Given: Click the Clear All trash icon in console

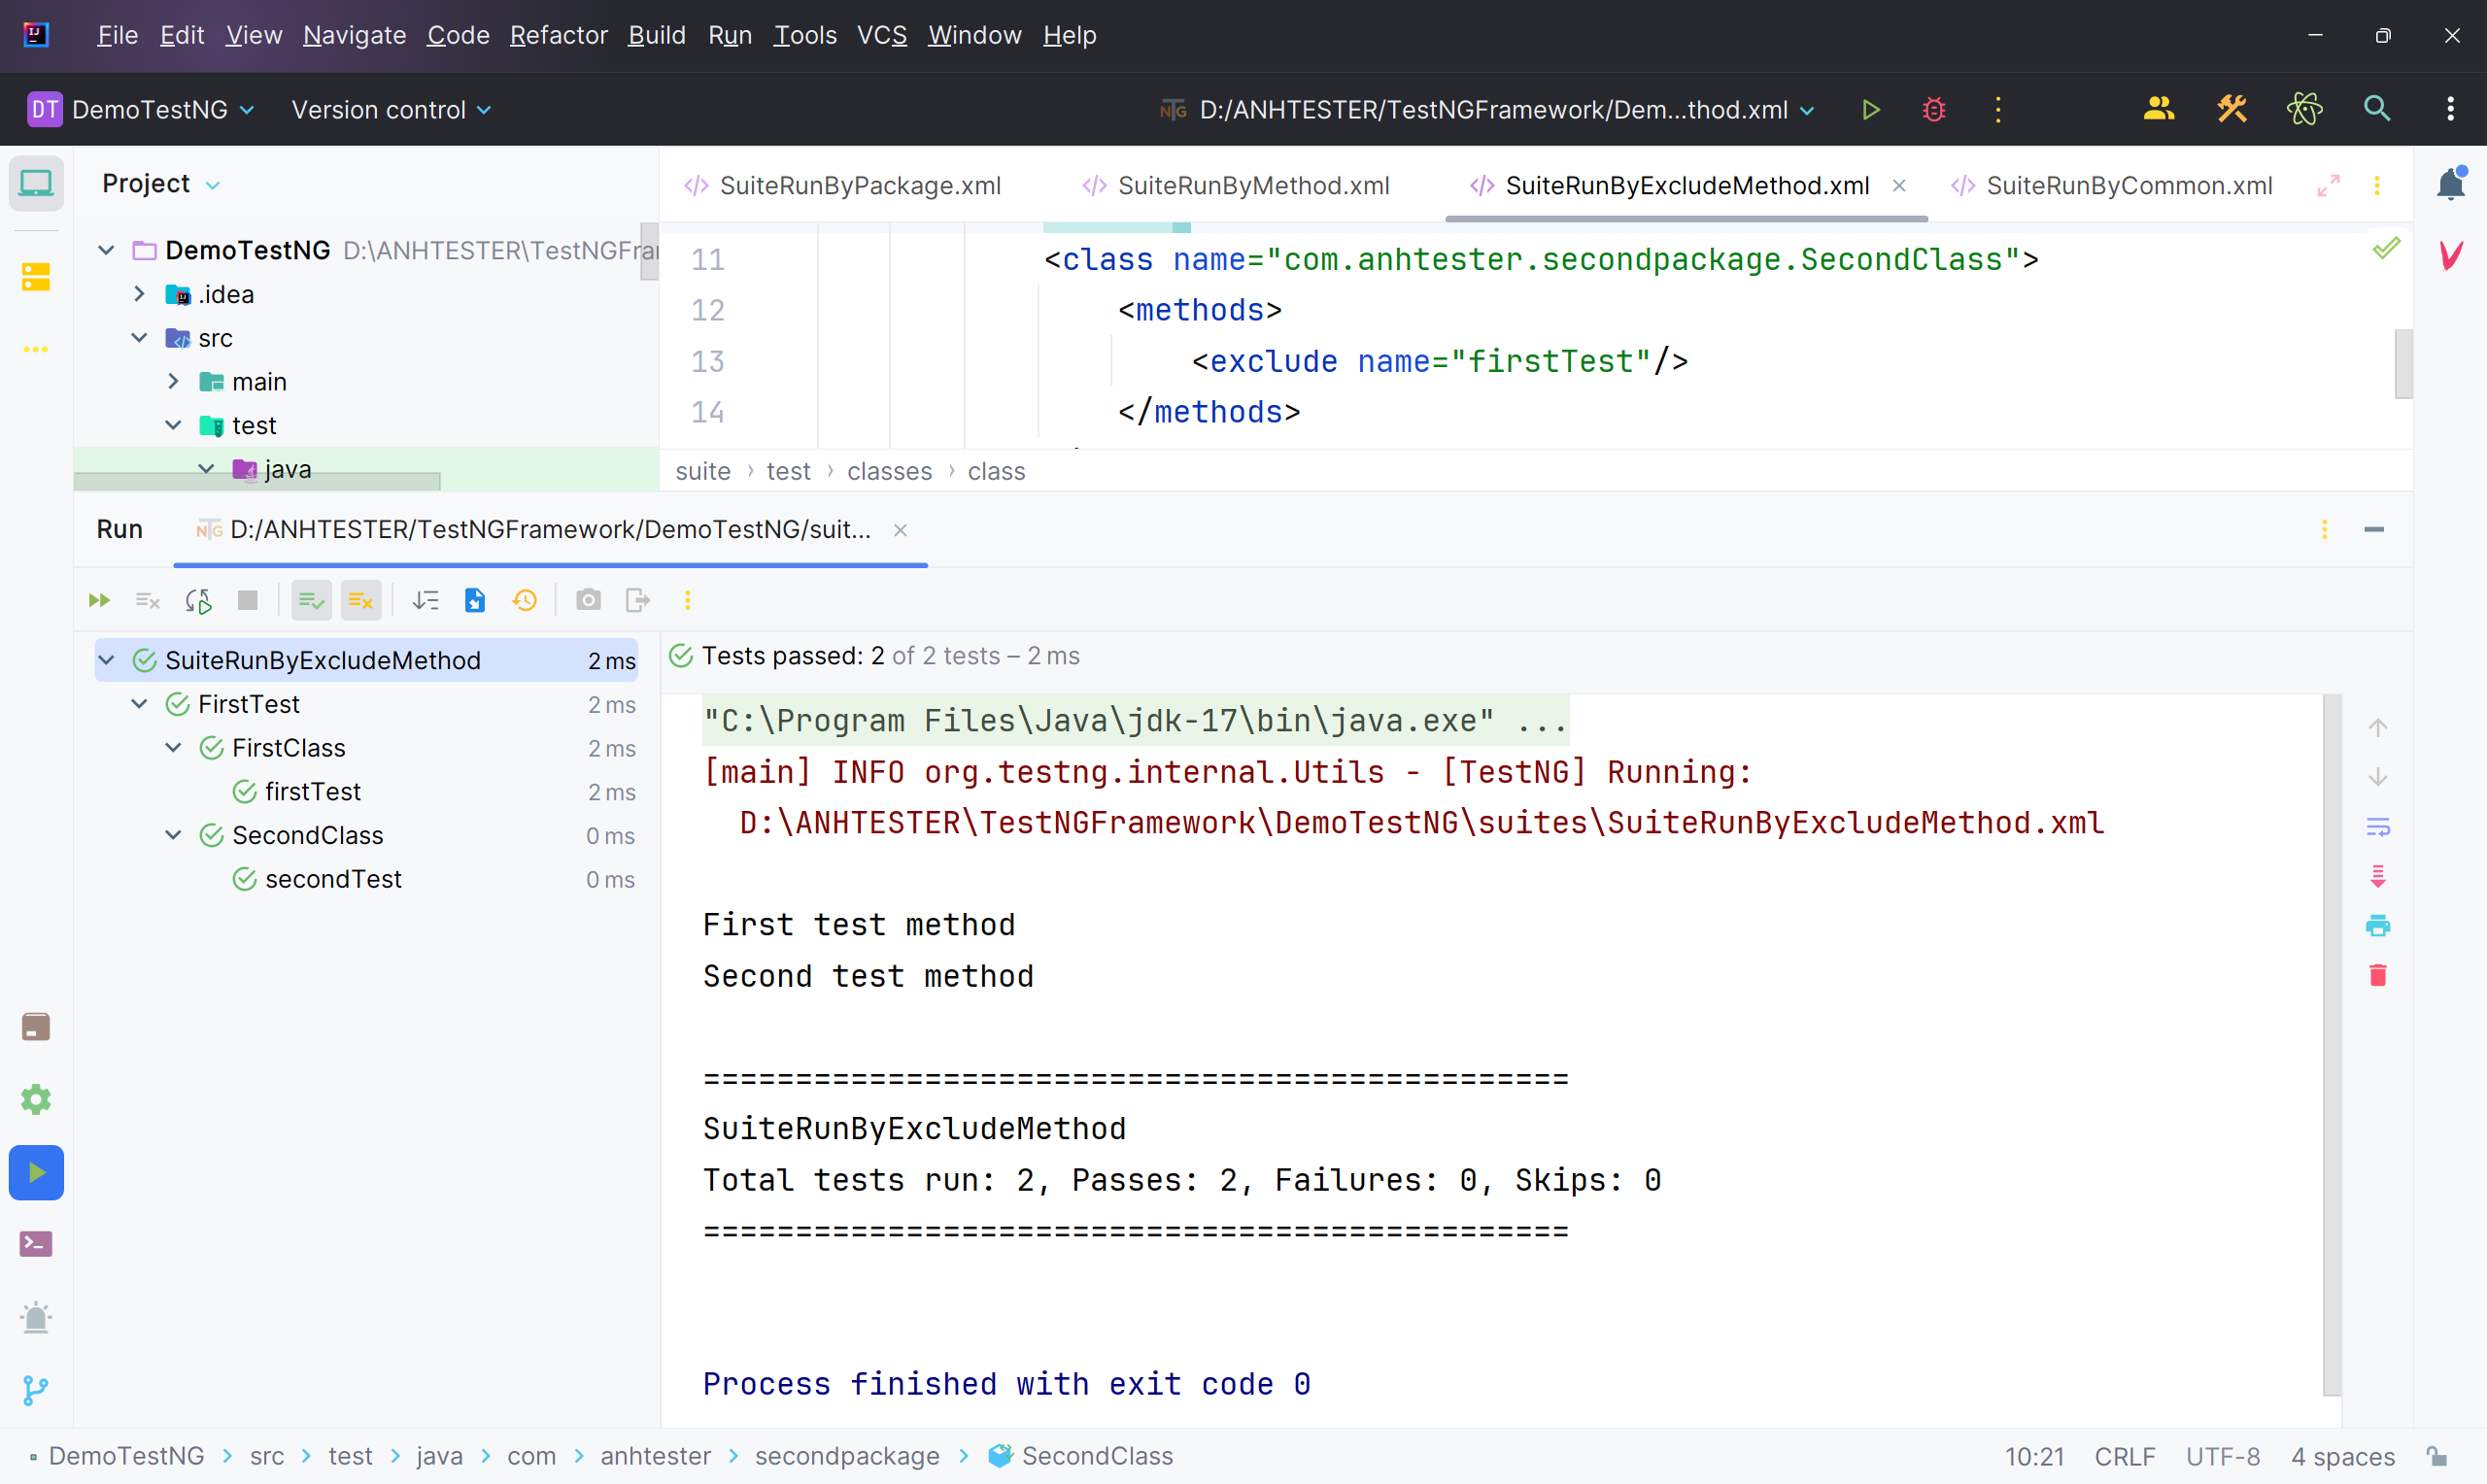Looking at the screenshot, I should (x=2377, y=975).
